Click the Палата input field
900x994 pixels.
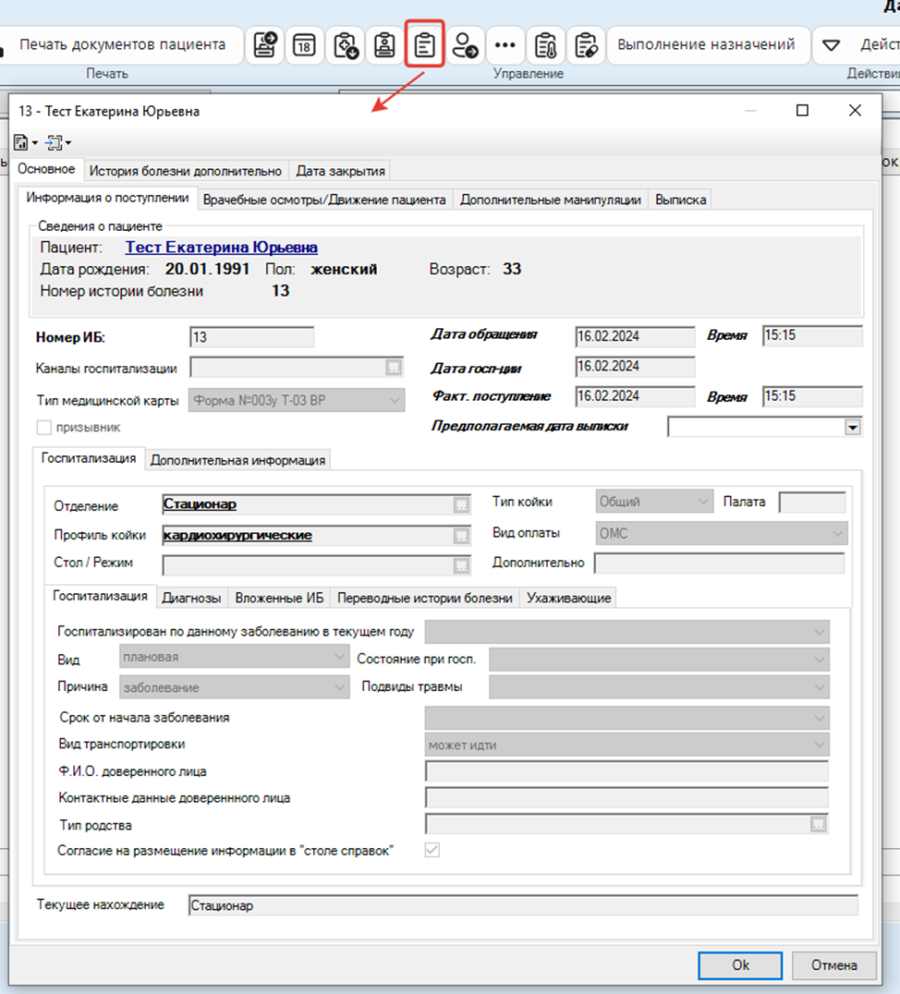pyautogui.click(x=813, y=502)
